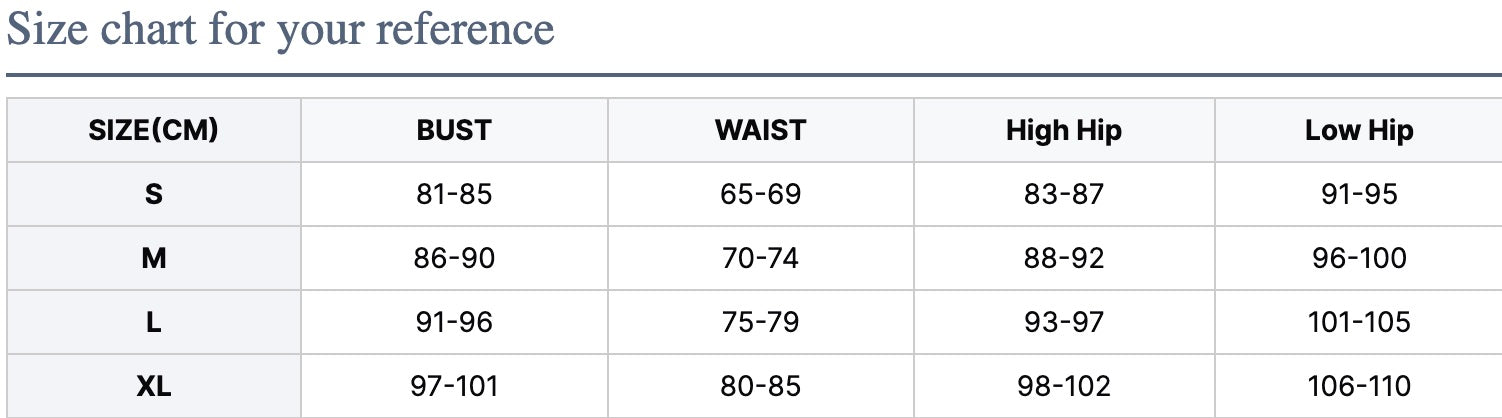Click bust value 97-101 cell

(x=454, y=386)
